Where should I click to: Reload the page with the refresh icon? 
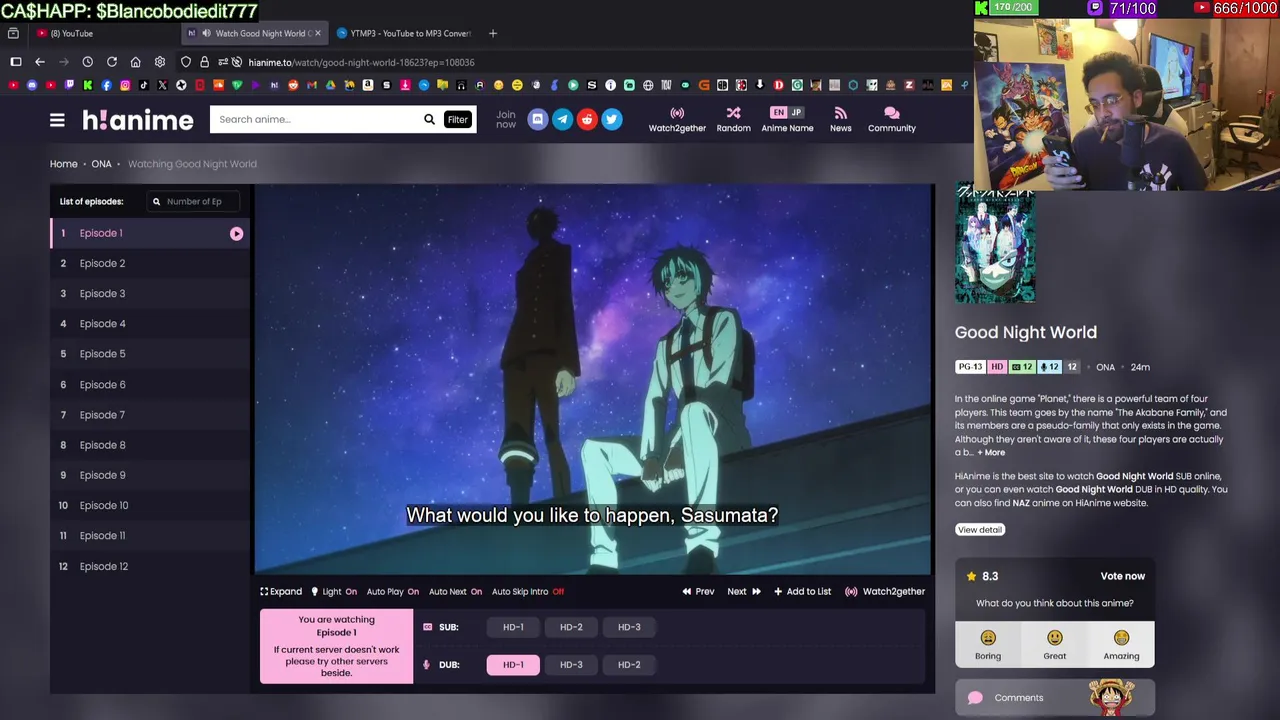click(112, 62)
